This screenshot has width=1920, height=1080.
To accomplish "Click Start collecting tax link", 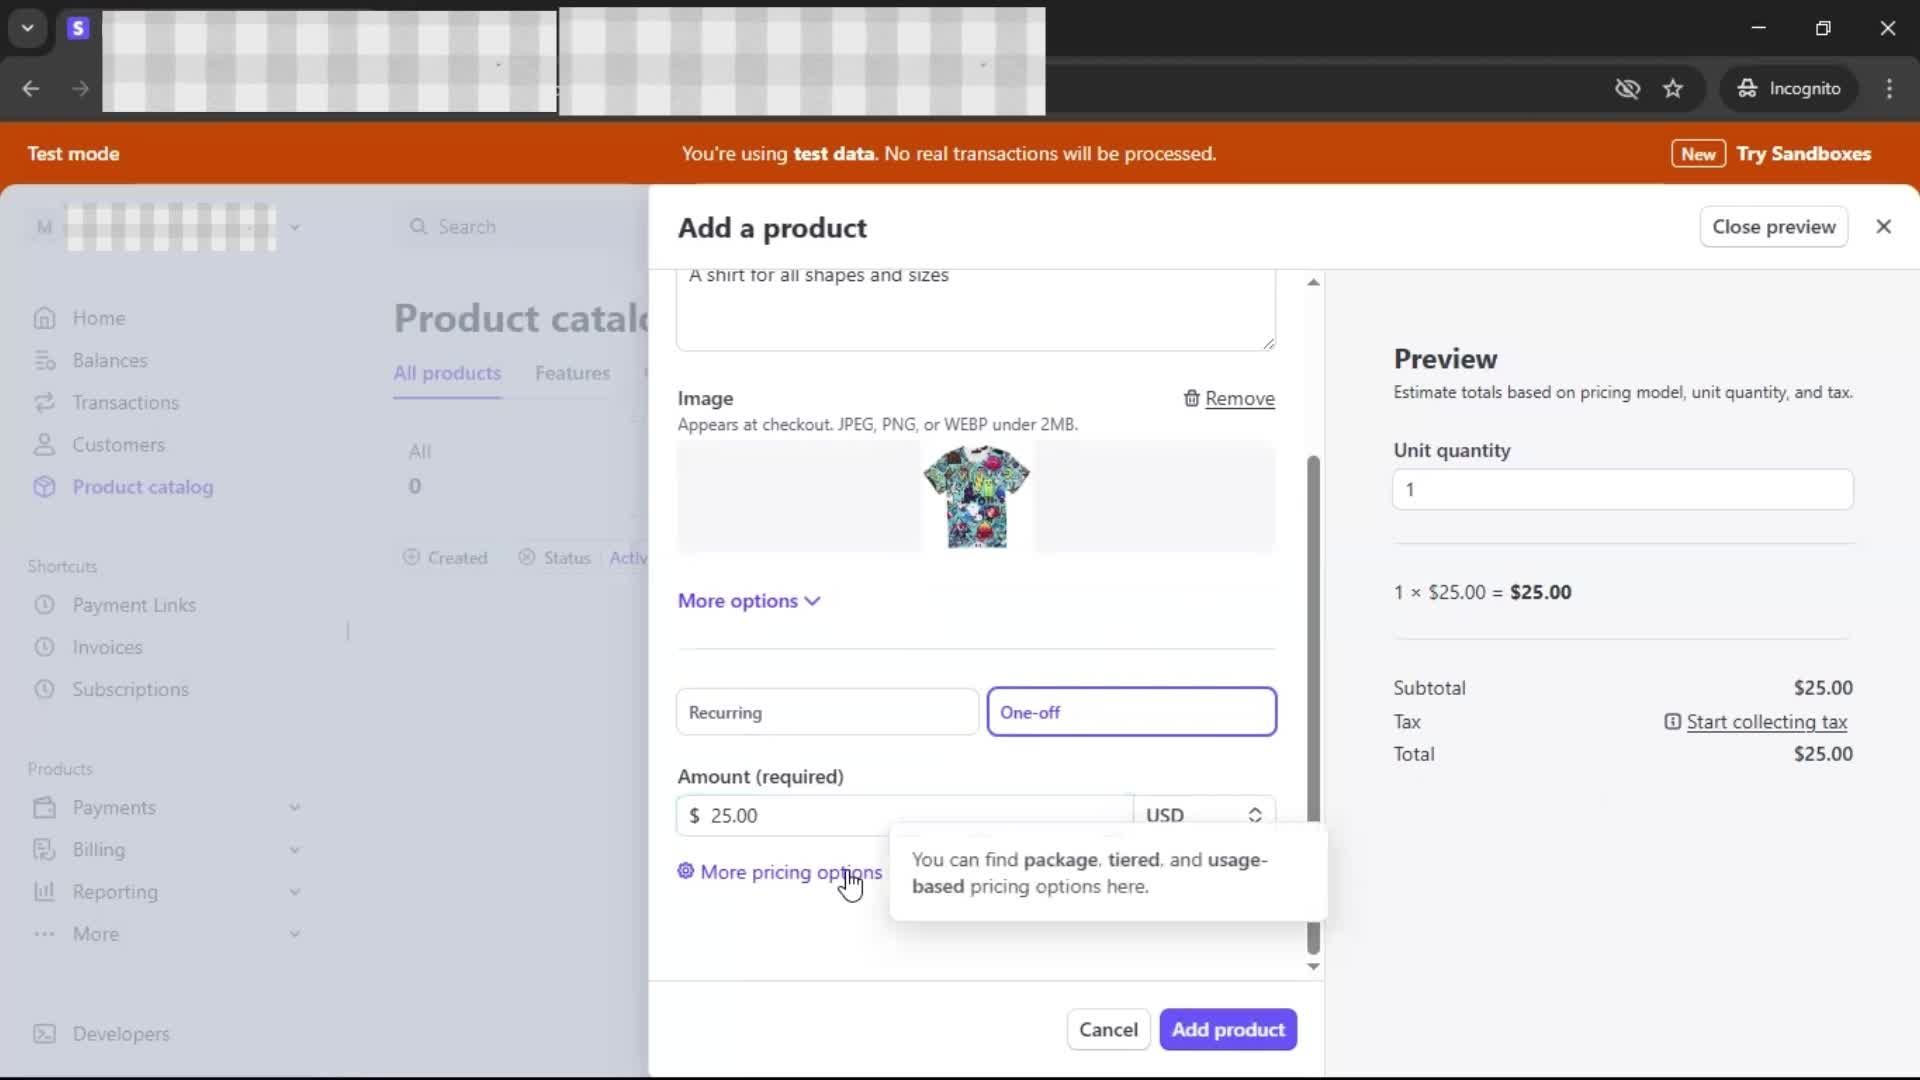I will [1766, 722].
